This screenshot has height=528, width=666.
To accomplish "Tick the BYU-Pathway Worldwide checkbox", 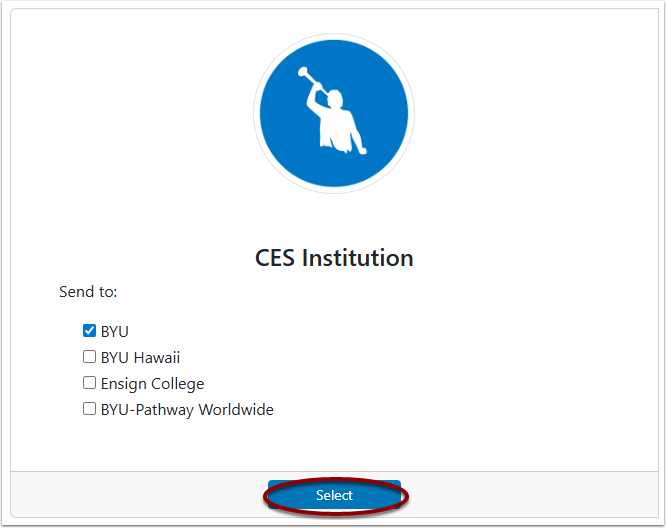I will pos(89,409).
